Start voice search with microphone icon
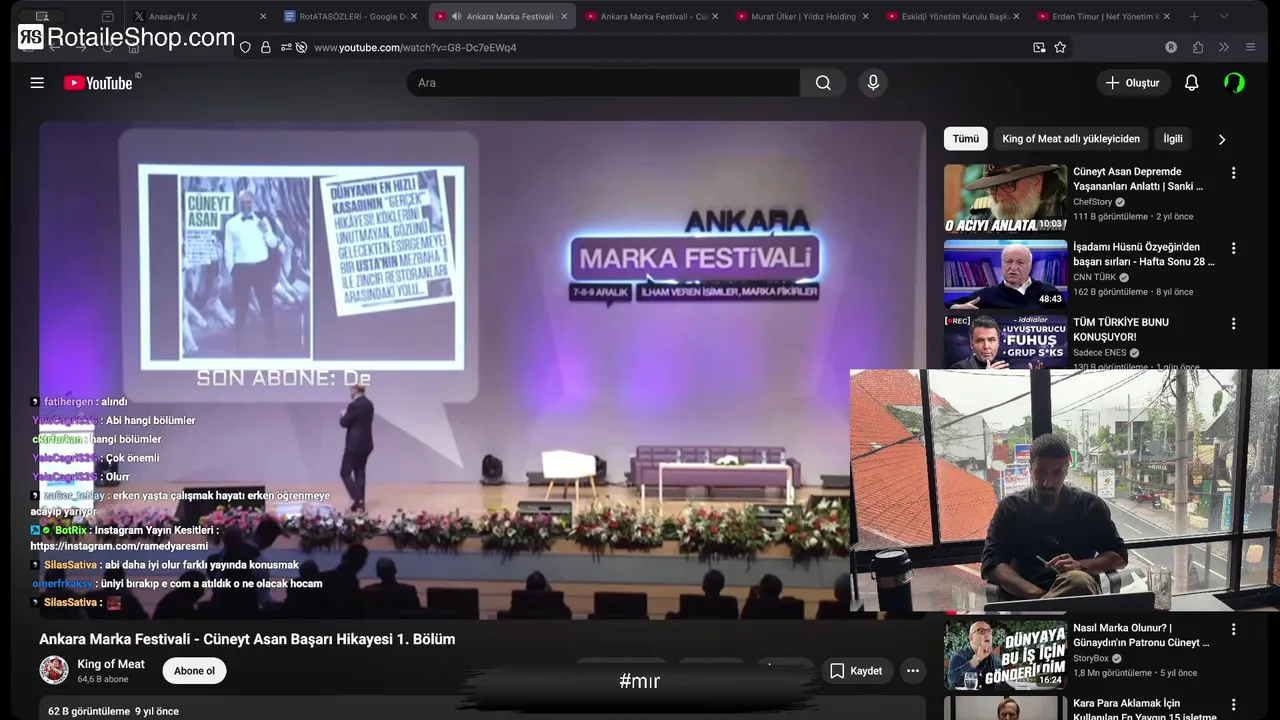The height and width of the screenshot is (720, 1280). point(873,83)
